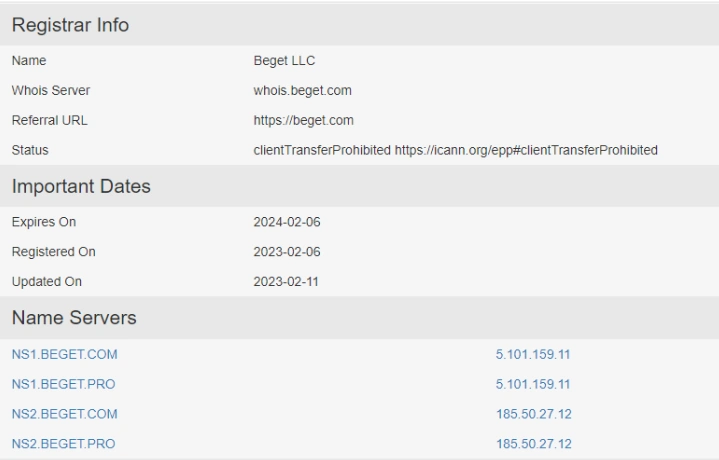The width and height of the screenshot is (719, 460).
Task: Click the https://beget.com referral URL
Action: pyautogui.click(x=304, y=120)
